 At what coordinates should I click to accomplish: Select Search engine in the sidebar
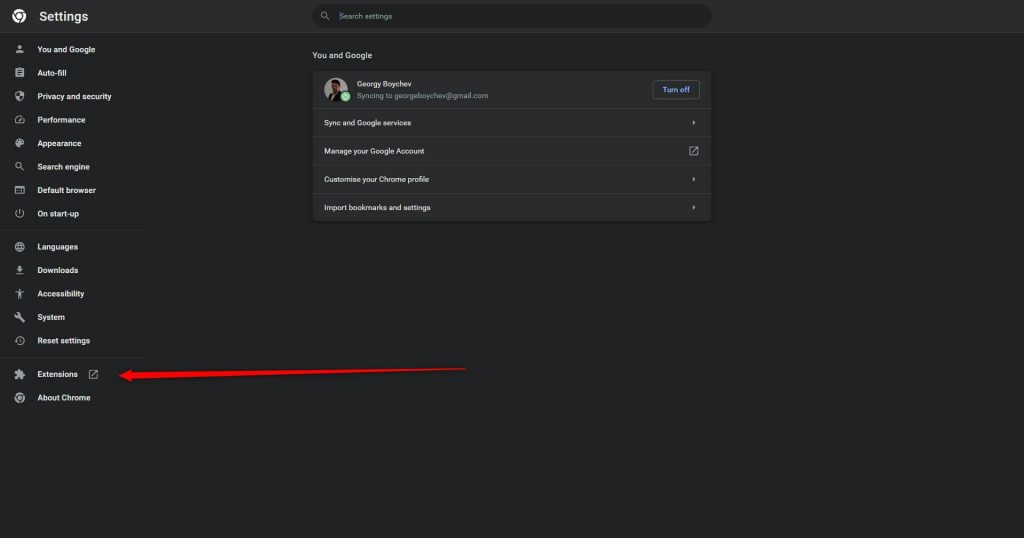coord(63,166)
